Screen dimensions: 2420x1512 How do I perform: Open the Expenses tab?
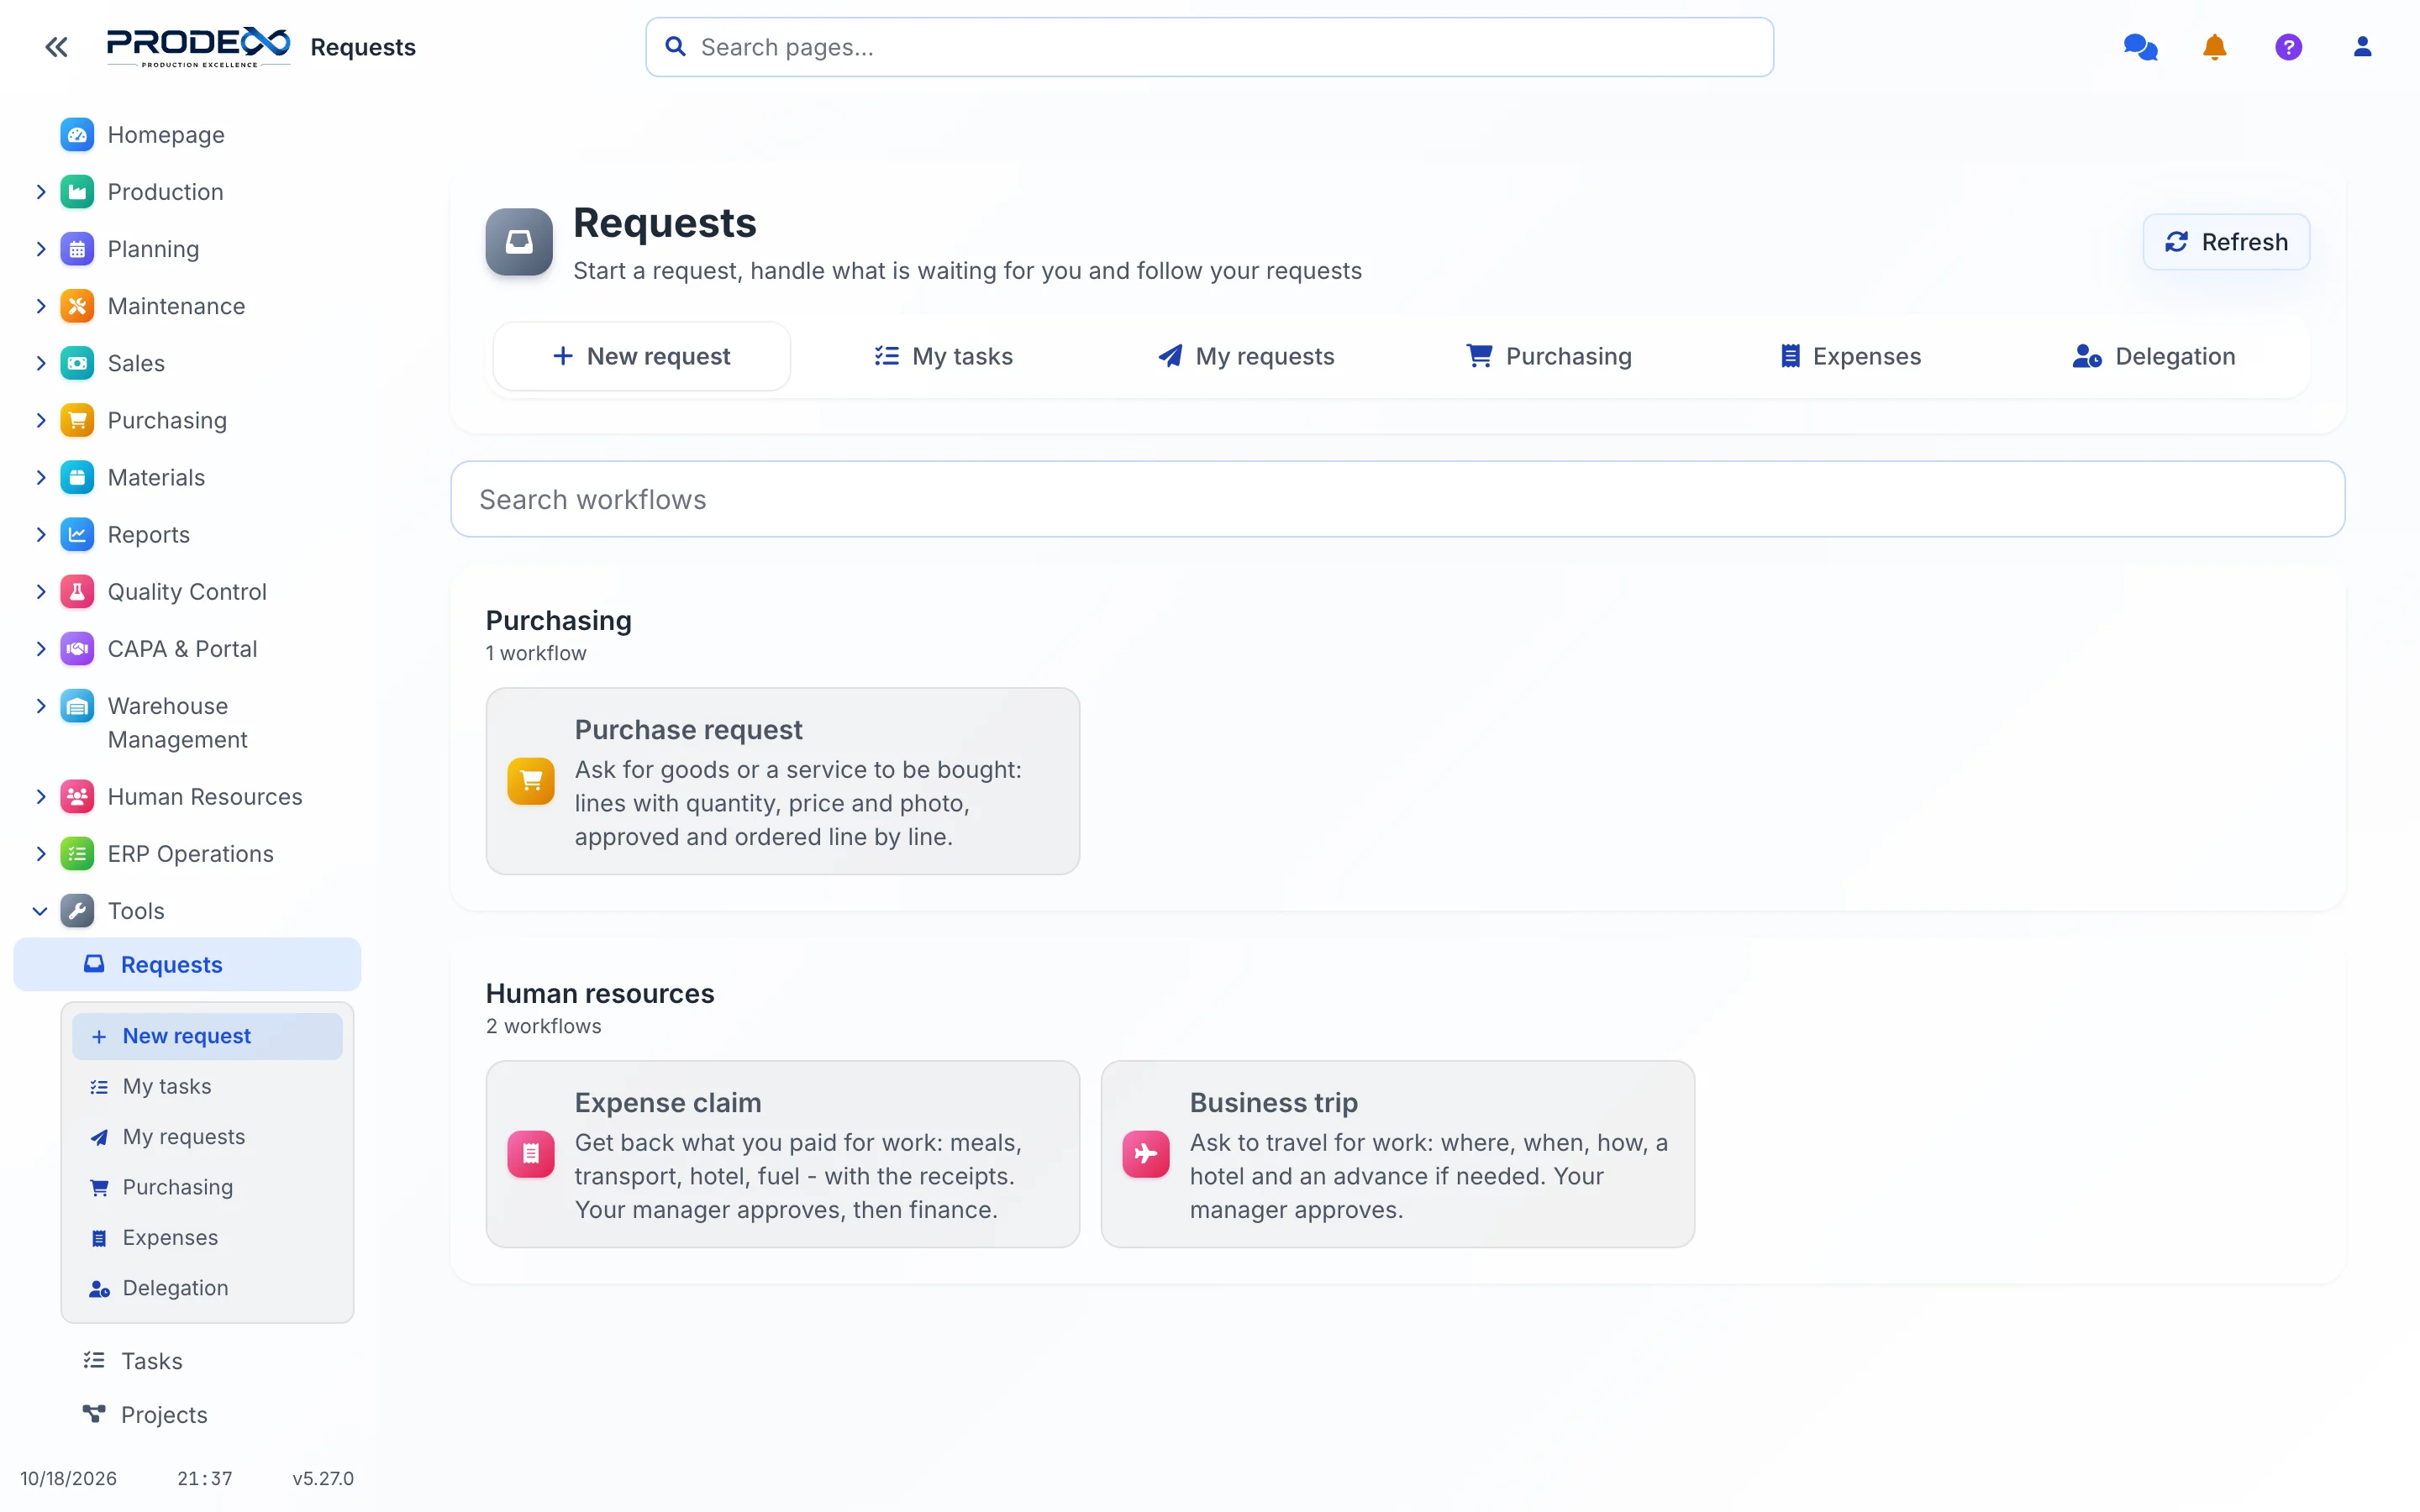(x=1850, y=356)
